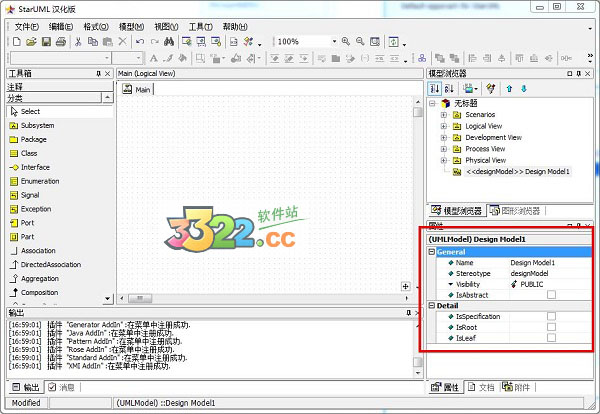
Task: Switch to the 文档 tab
Action: [x=481, y=387]
